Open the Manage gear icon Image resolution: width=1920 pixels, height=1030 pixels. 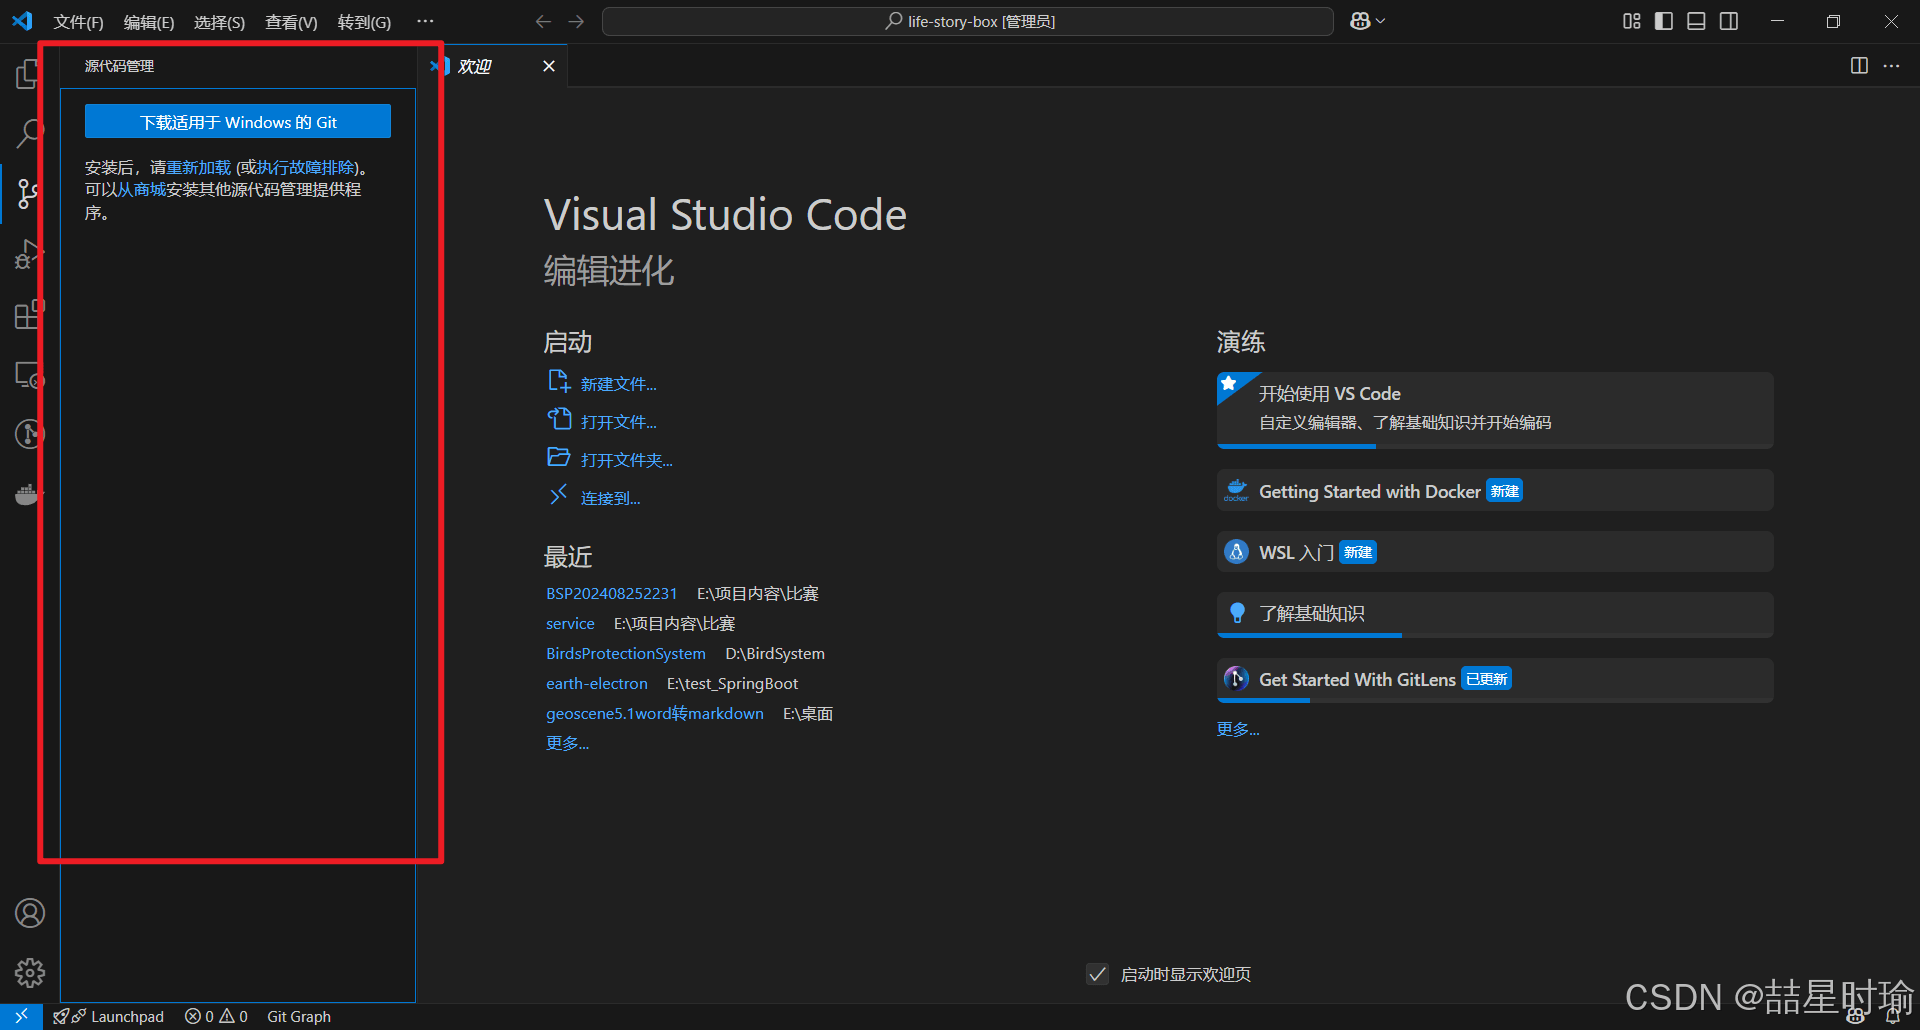[x=30, y=972]
